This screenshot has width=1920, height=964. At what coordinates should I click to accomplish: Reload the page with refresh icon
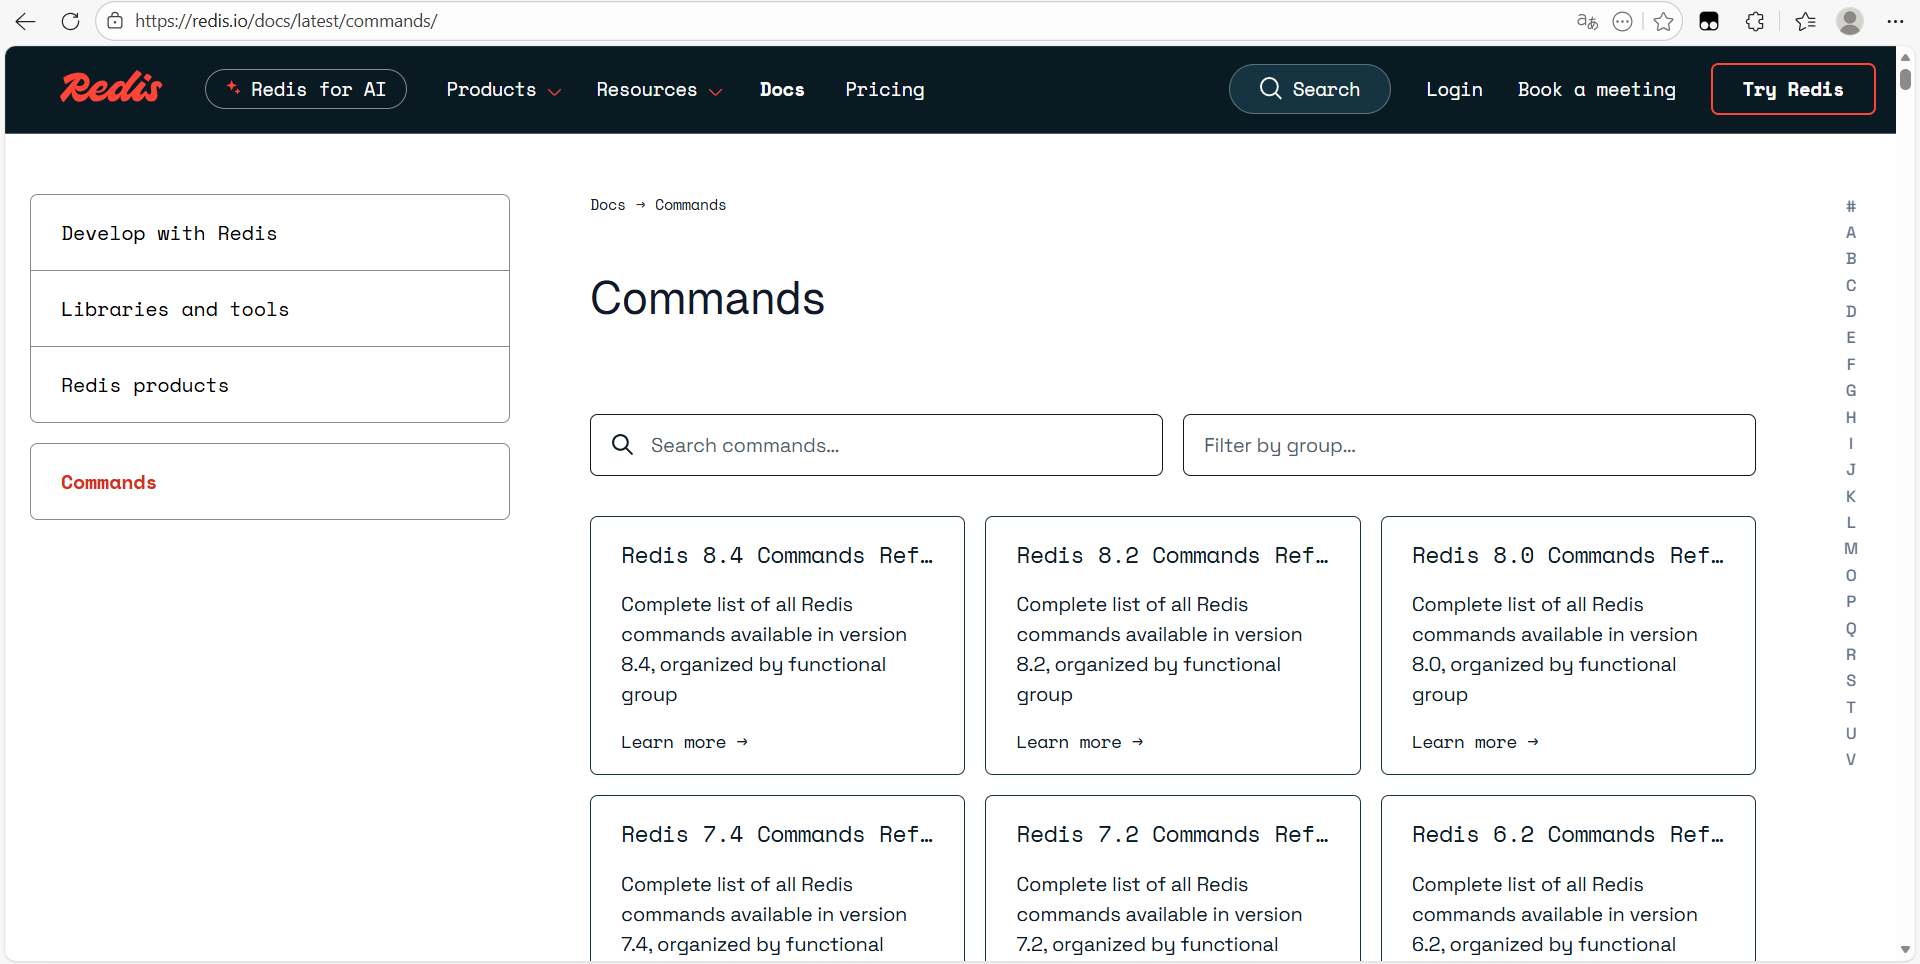70,21
